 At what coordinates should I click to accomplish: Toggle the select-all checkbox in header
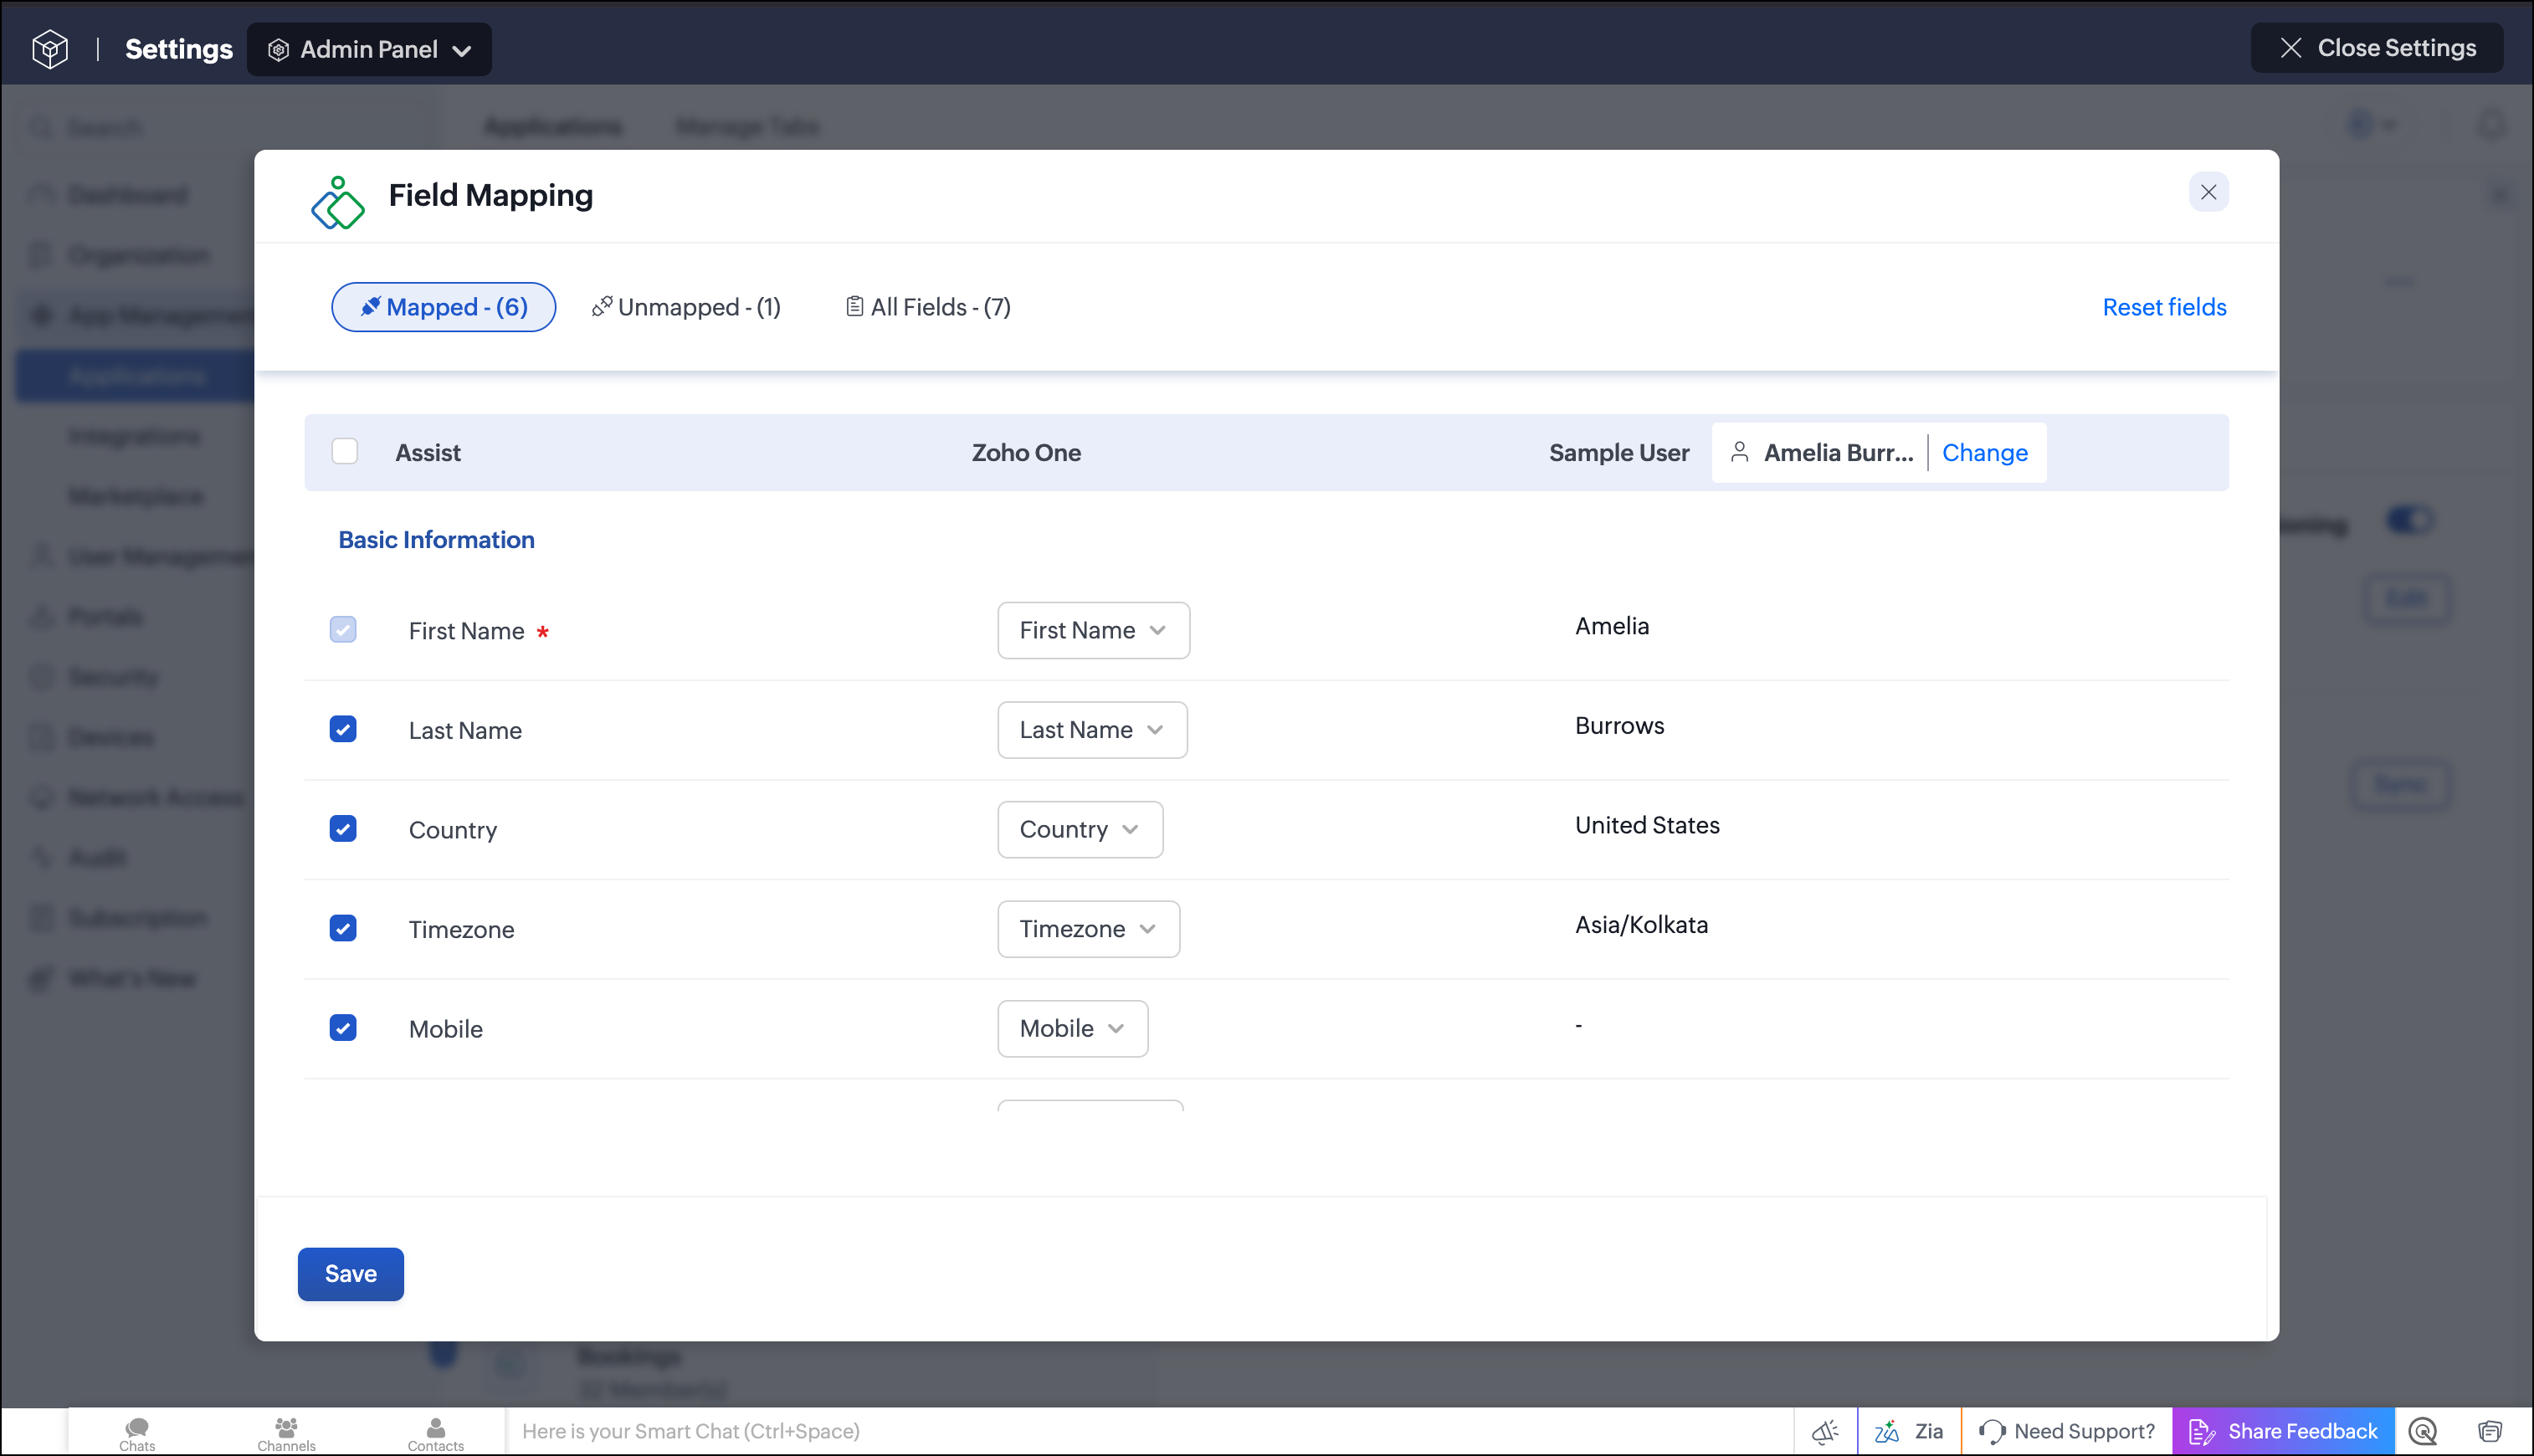coord(344,451)
